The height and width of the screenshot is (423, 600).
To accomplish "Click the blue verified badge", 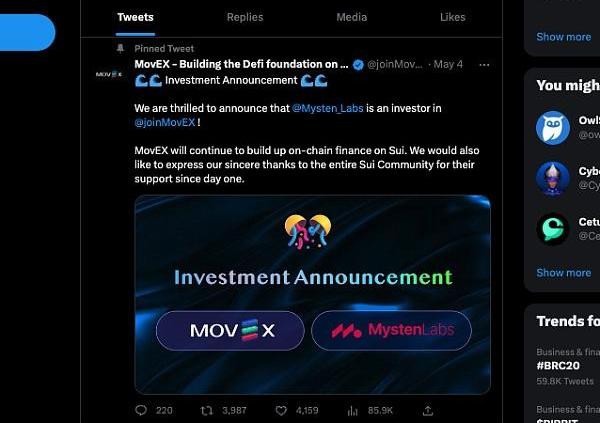I will coord(358,65).
